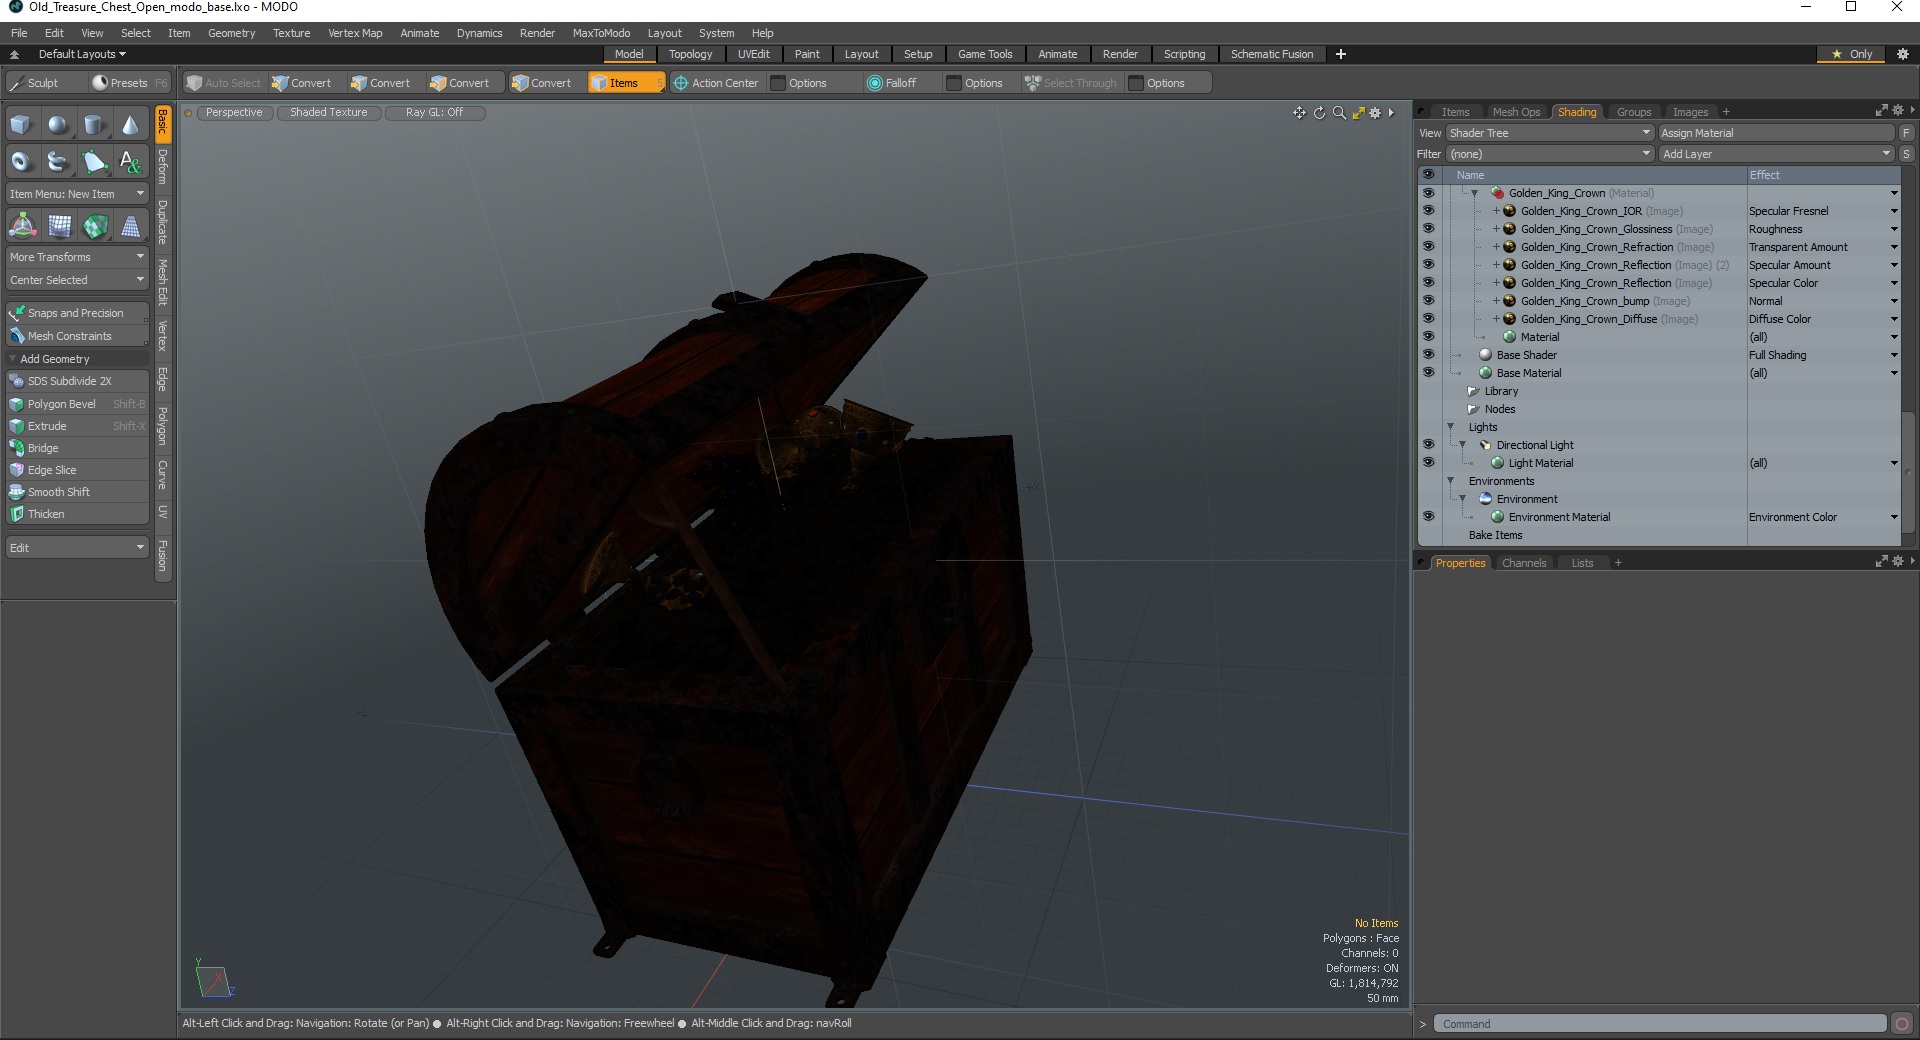Hide the Golden_King_Crown_Glossiness layer
The image size is (1920, 1040).
pyautogui.click(x=1428, y=229)
